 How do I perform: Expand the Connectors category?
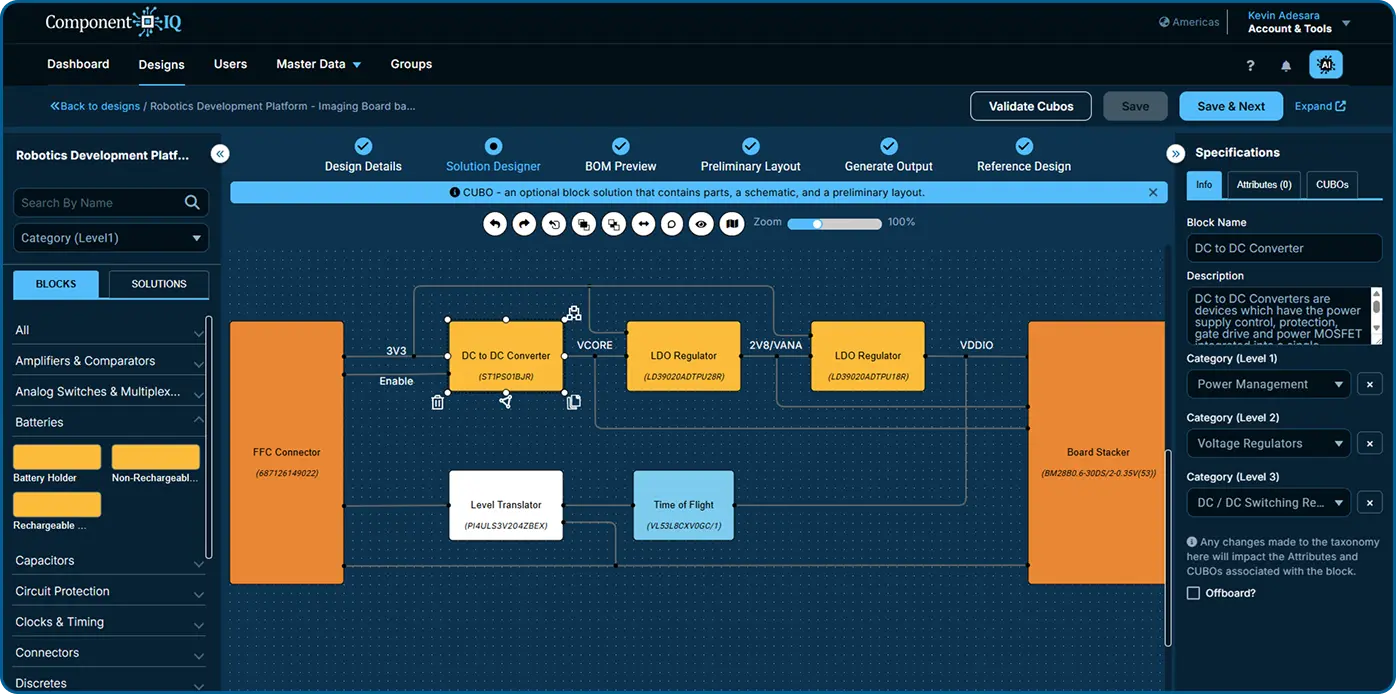point(109,653)
